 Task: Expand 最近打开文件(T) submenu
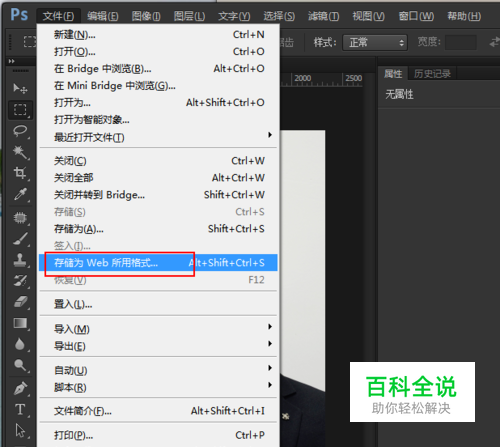pyautogui.click(x=158, y=137)
